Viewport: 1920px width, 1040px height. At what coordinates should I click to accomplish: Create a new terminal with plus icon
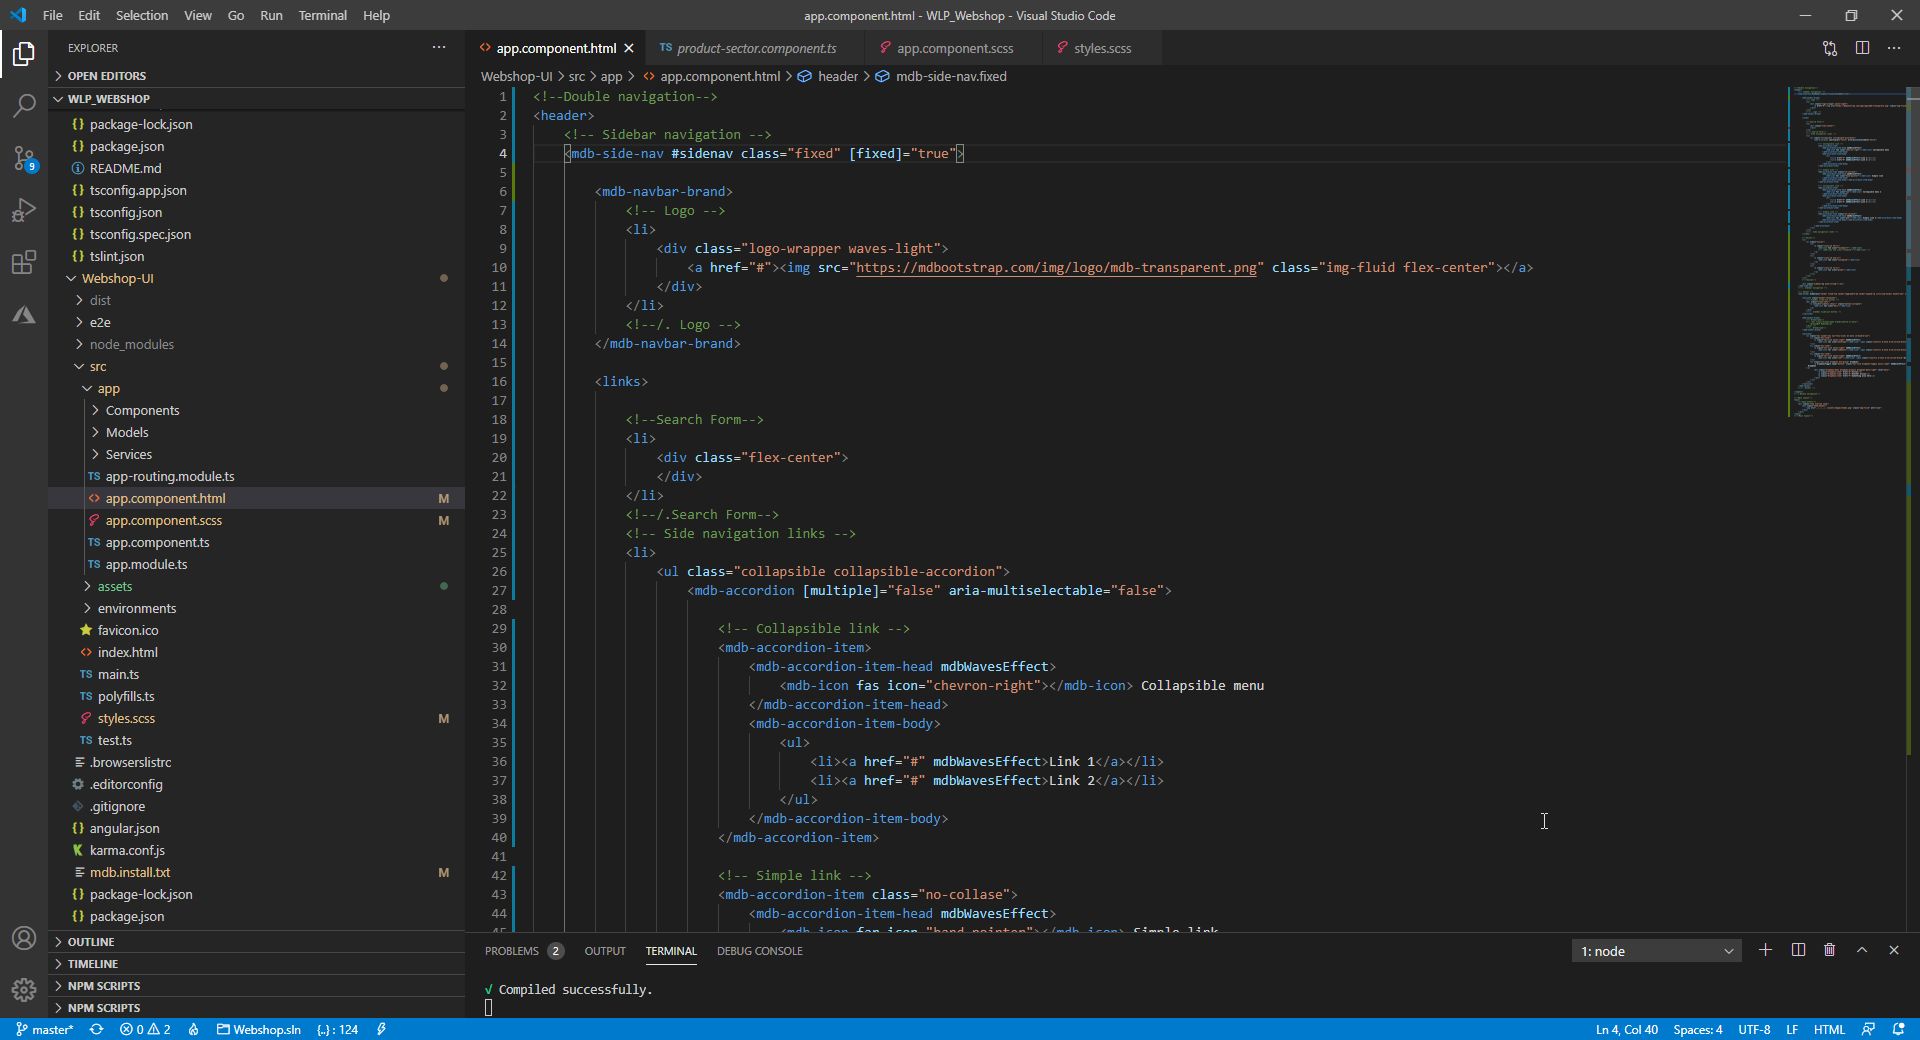pos(1765,950)
